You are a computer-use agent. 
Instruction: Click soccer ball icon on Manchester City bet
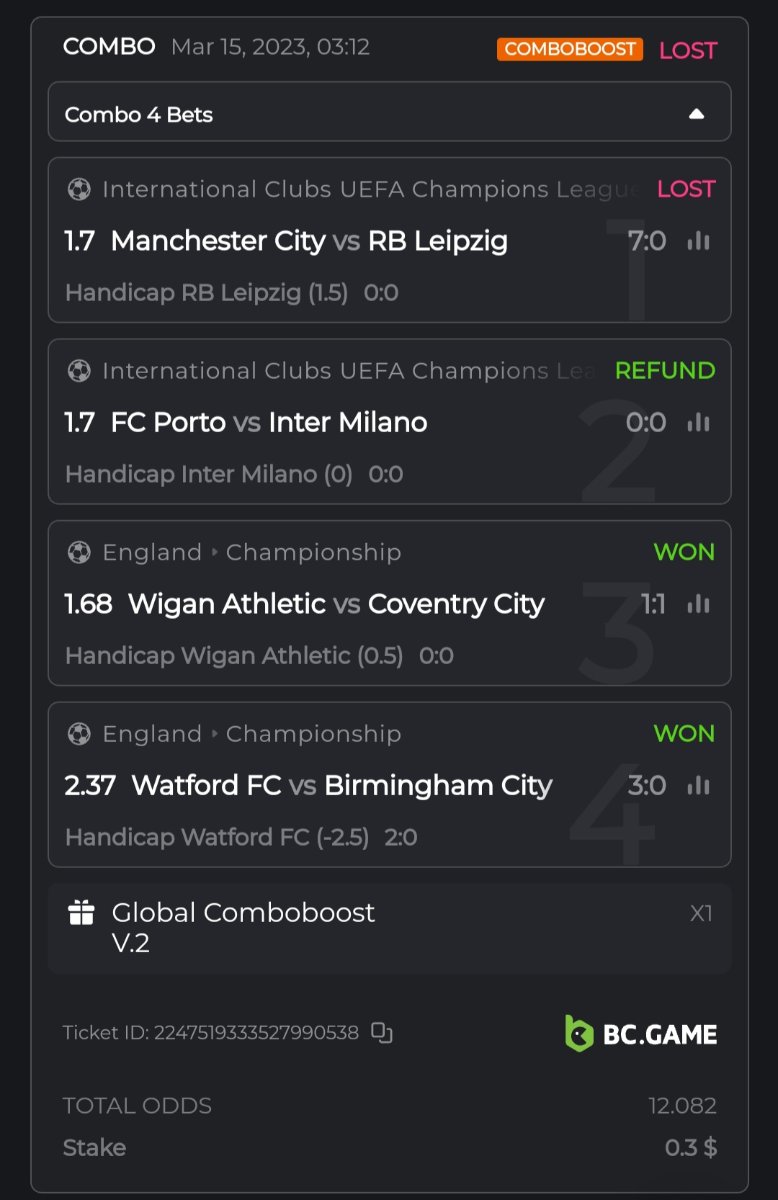tap(79, 189)
